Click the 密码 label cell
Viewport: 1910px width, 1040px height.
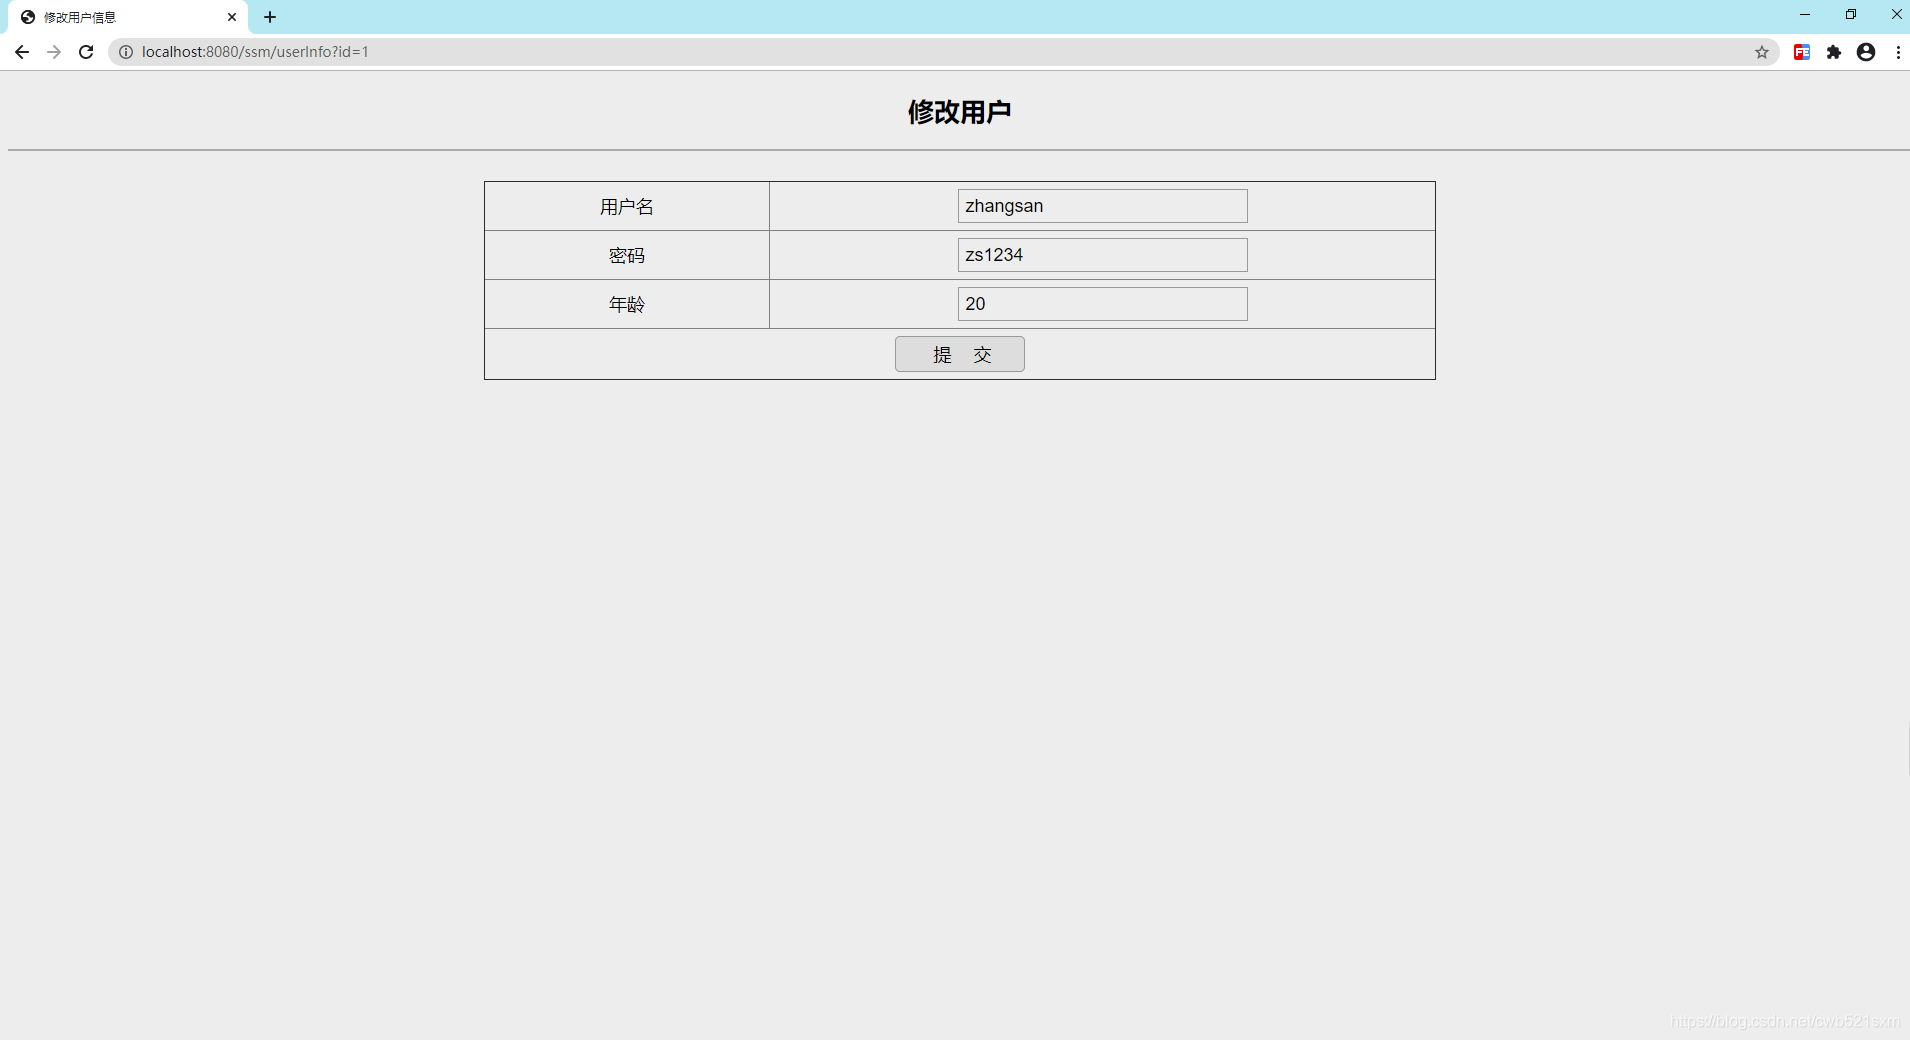627,255
